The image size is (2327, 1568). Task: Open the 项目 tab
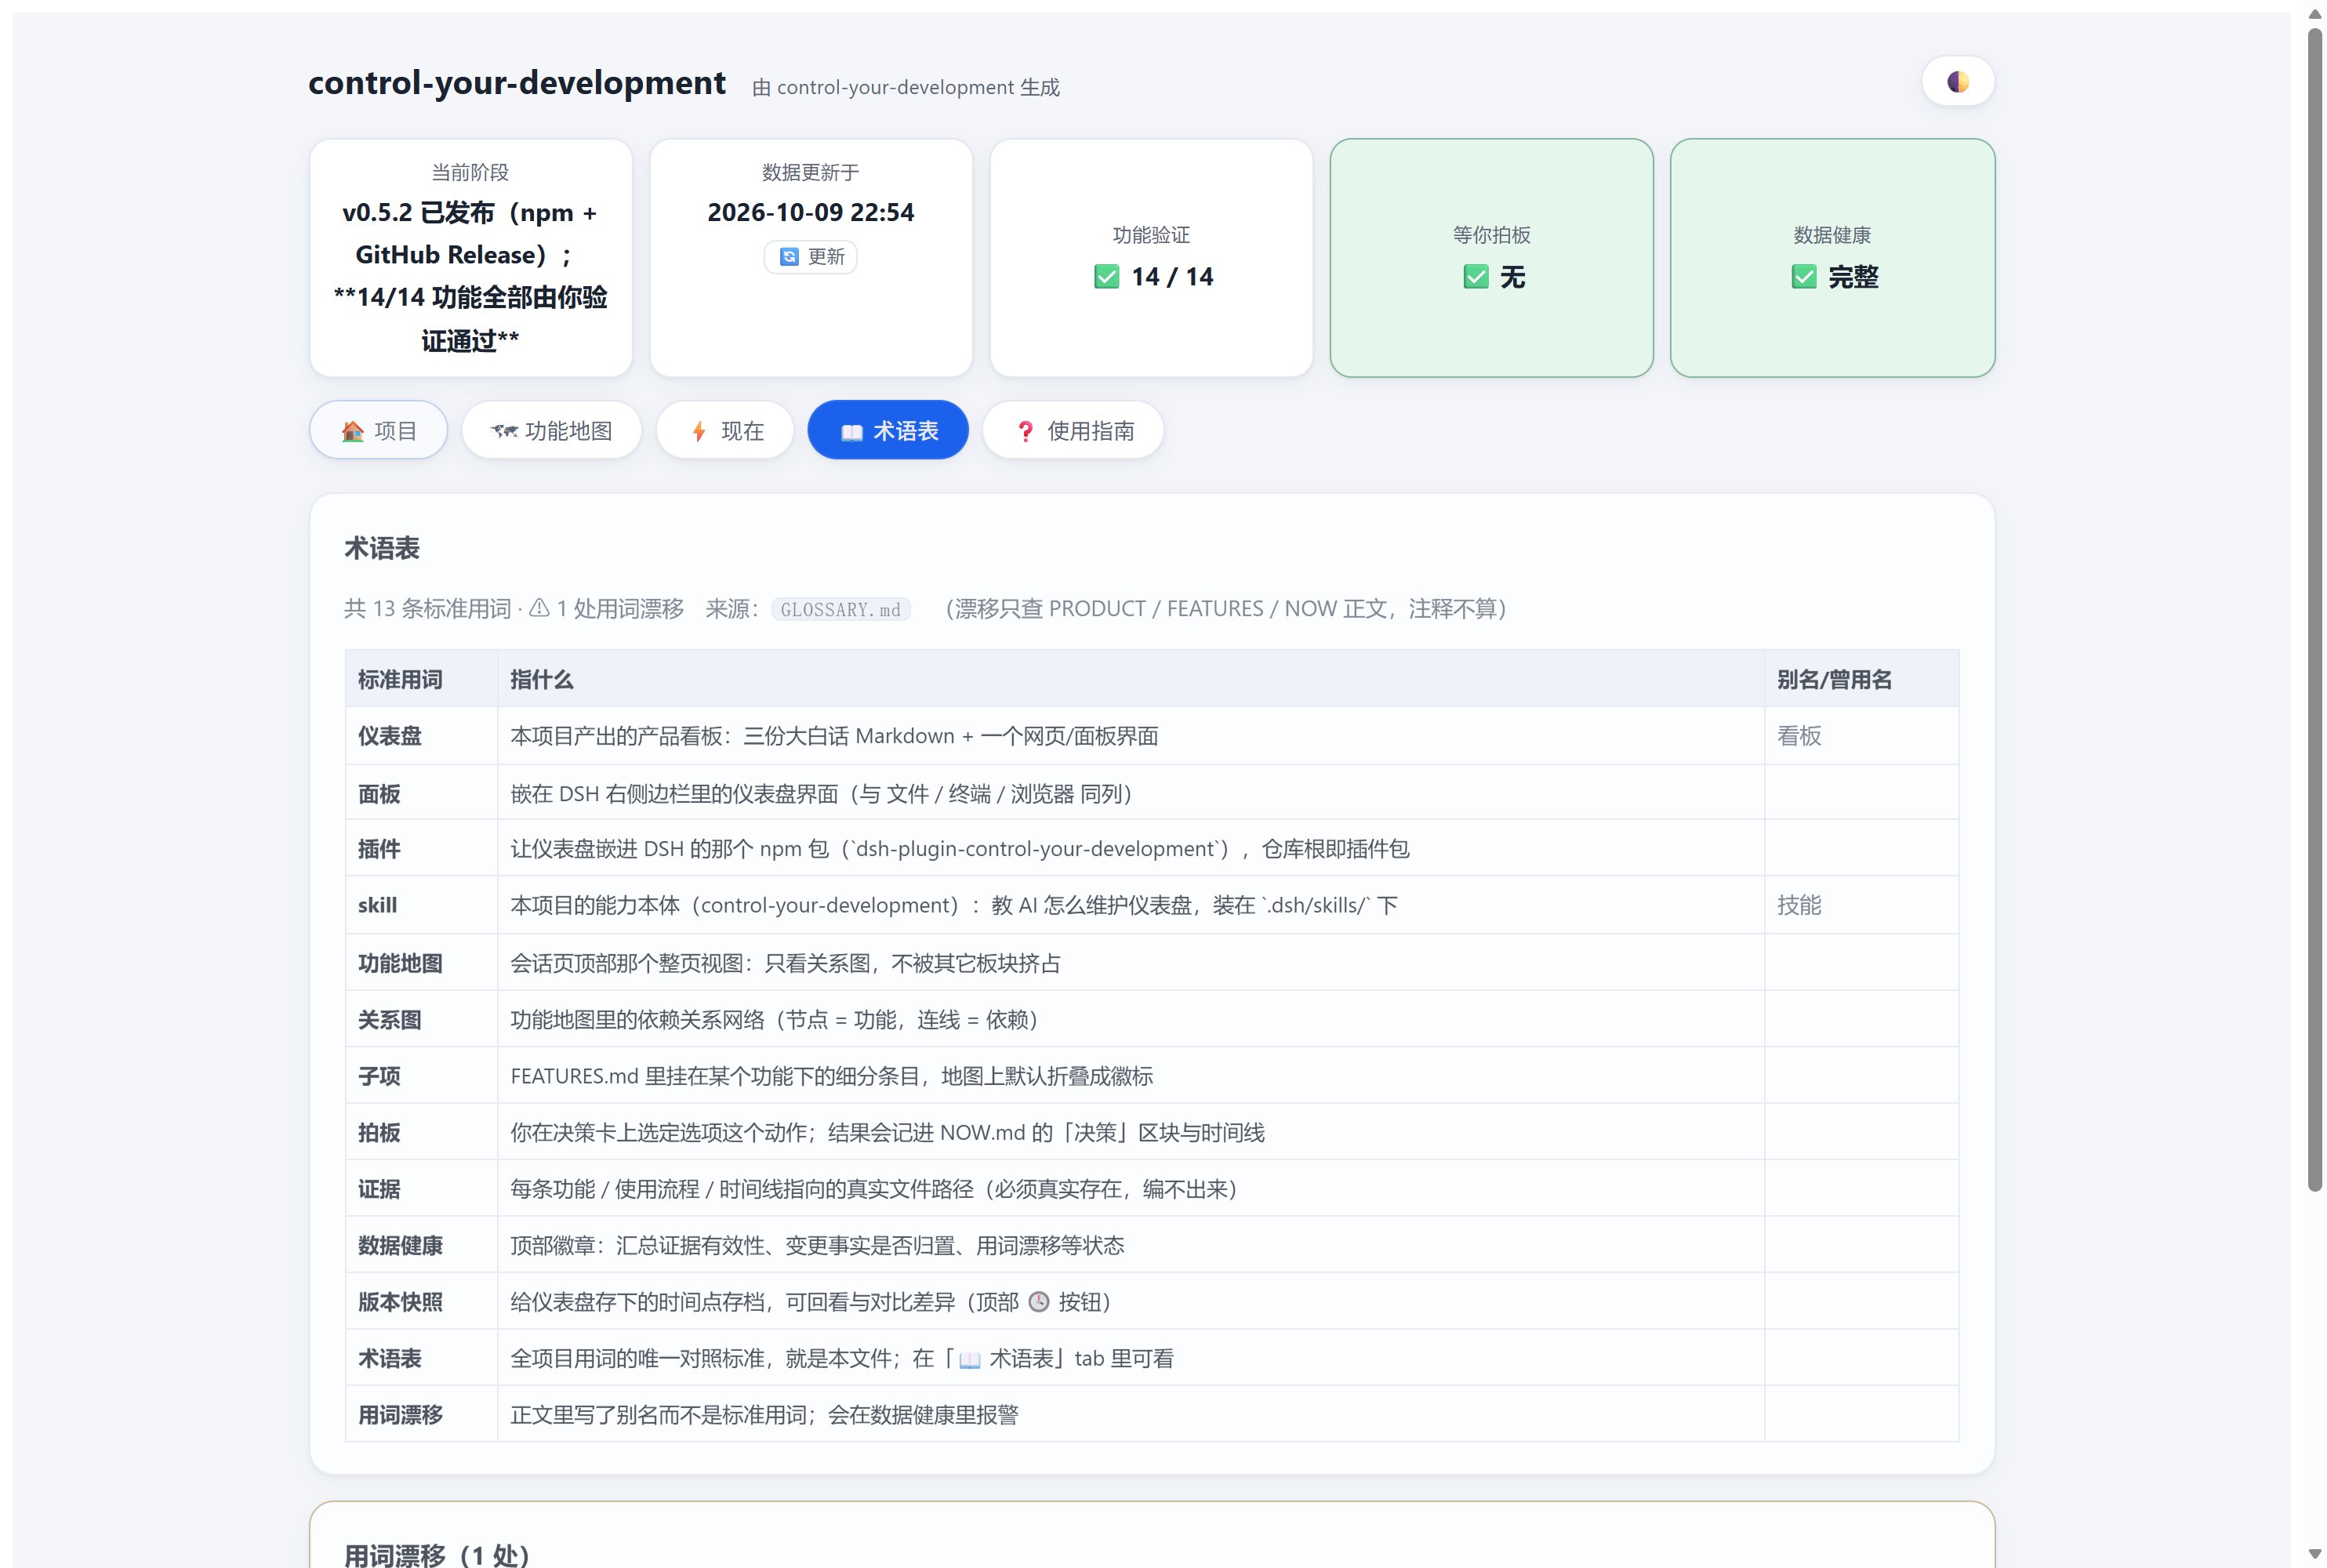[378, 430]
